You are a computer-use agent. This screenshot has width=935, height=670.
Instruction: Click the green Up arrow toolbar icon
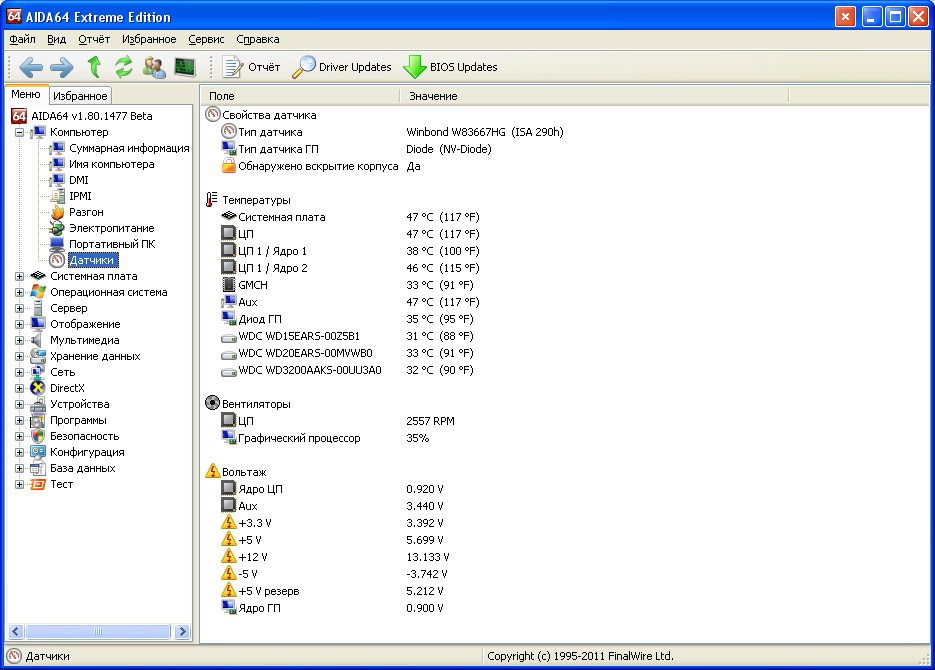coord(94,67)
